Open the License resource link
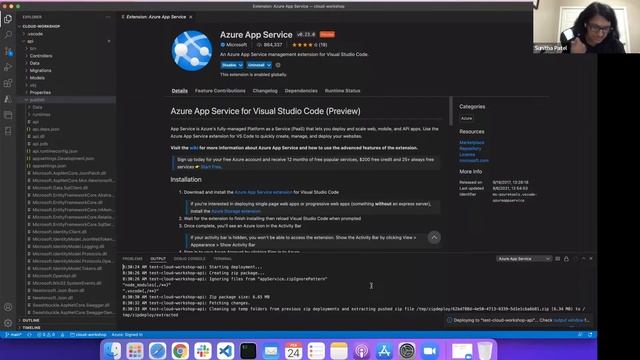The image size is (640, 360). (467, 155)
